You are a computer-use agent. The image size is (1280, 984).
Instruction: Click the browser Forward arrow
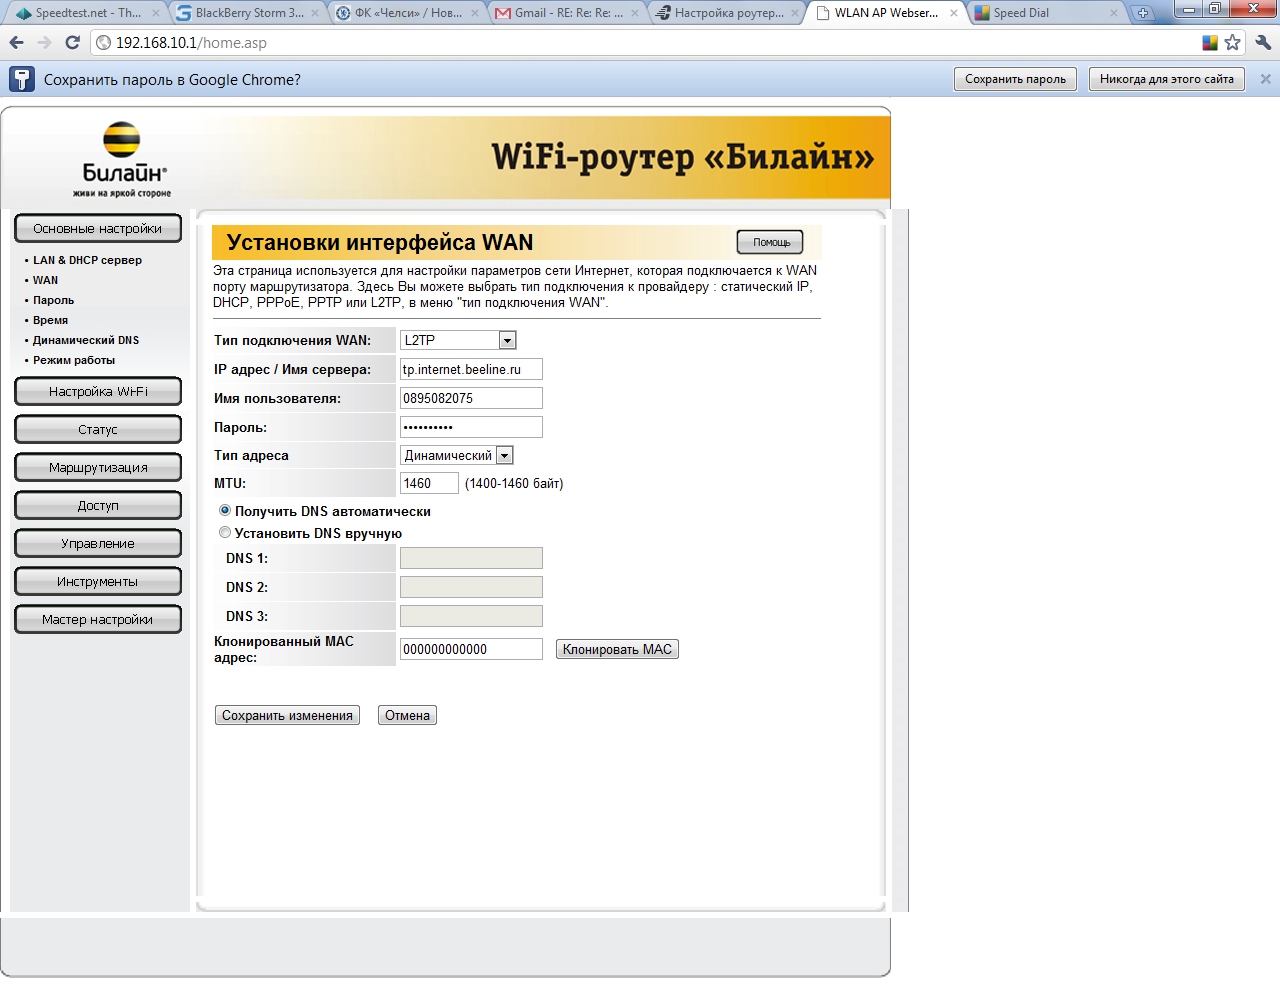pos(44,43)
